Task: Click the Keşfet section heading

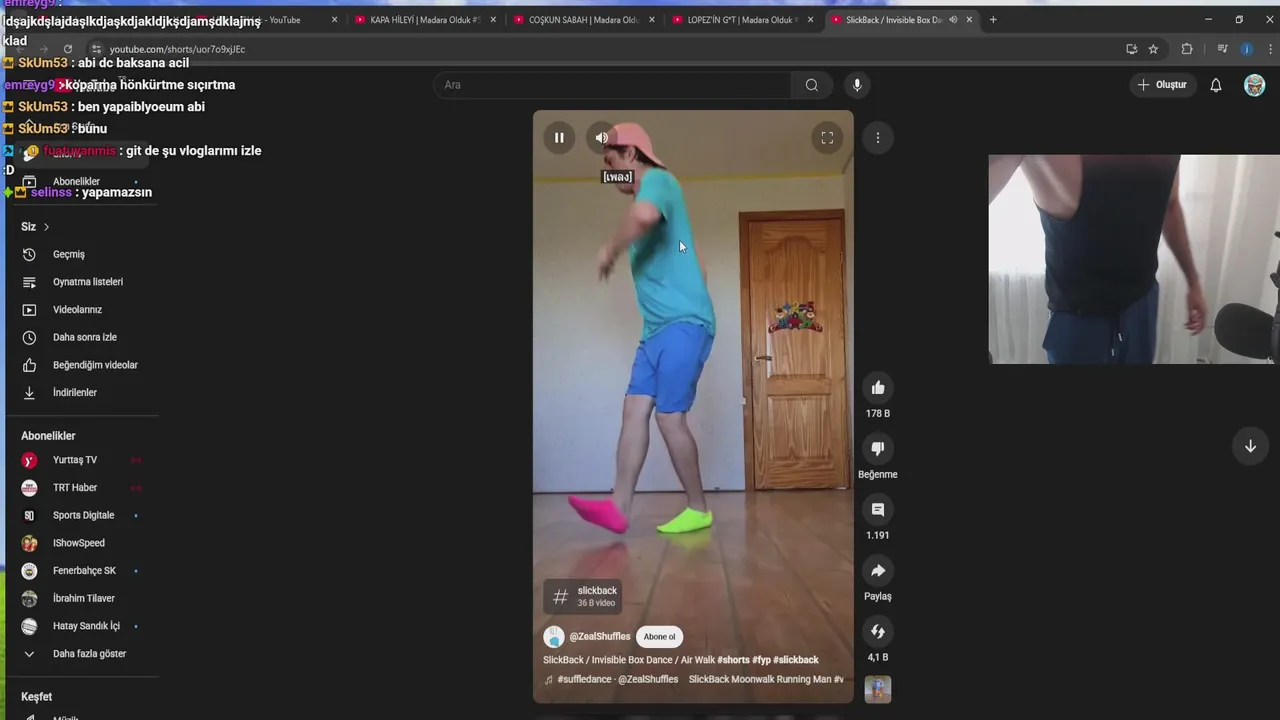Action: tap(37, 697)
